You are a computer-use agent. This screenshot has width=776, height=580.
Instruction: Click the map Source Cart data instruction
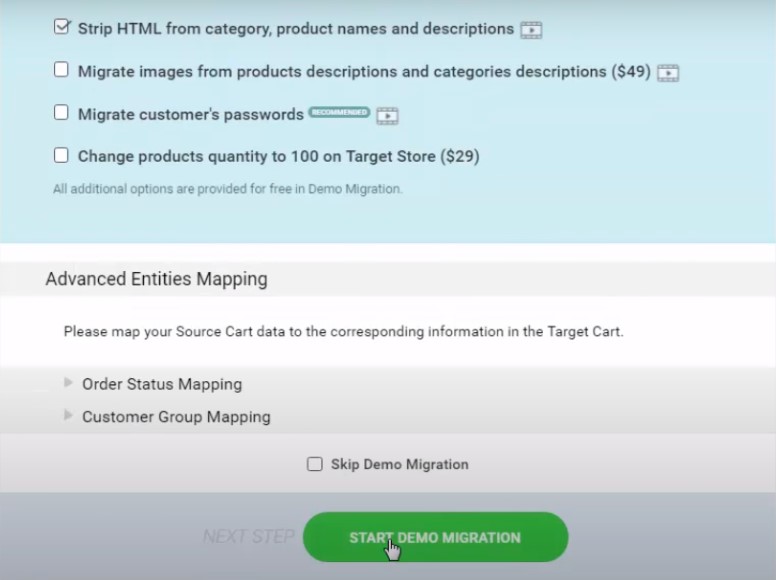[343, 331]
